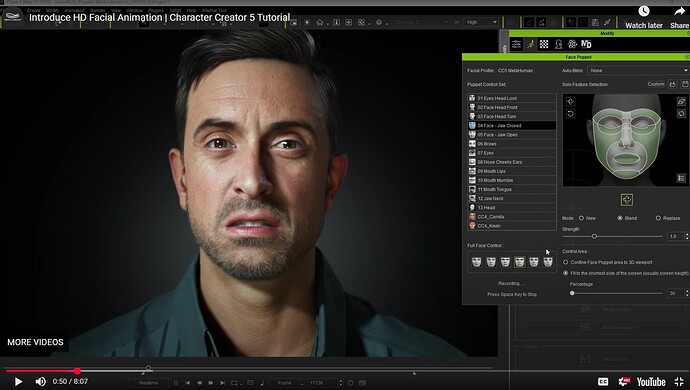Viewport: 690px width, 390px height.
Task: Click the Percentage value field
Action: [x=675, y=293]
